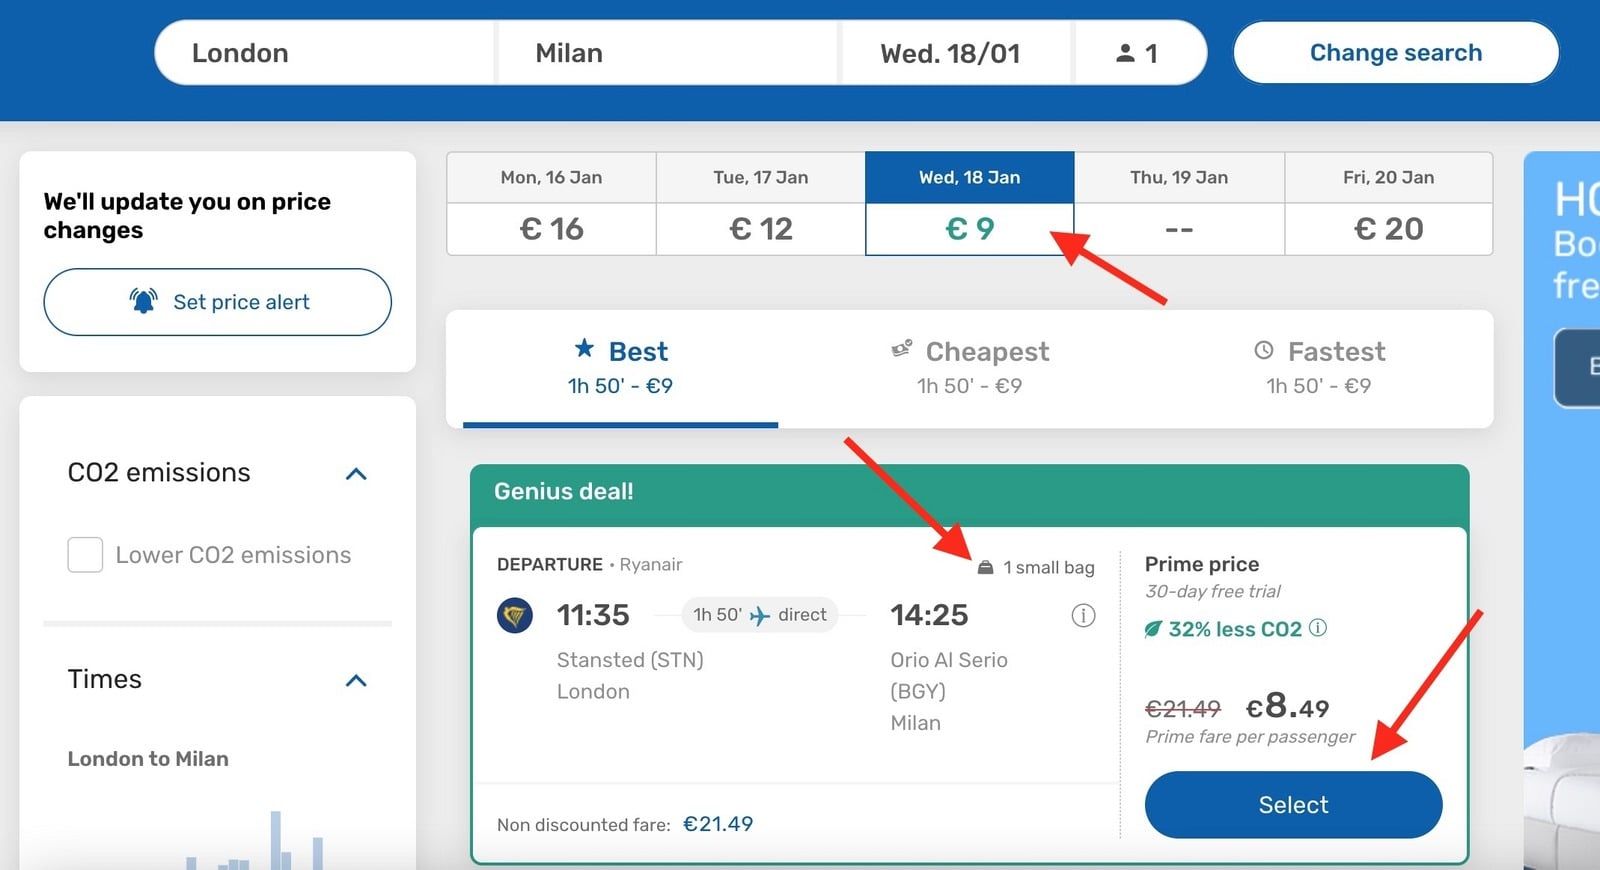Click Change search button
Viewport: 1600px width, 870px height.
pos(1396,53)
